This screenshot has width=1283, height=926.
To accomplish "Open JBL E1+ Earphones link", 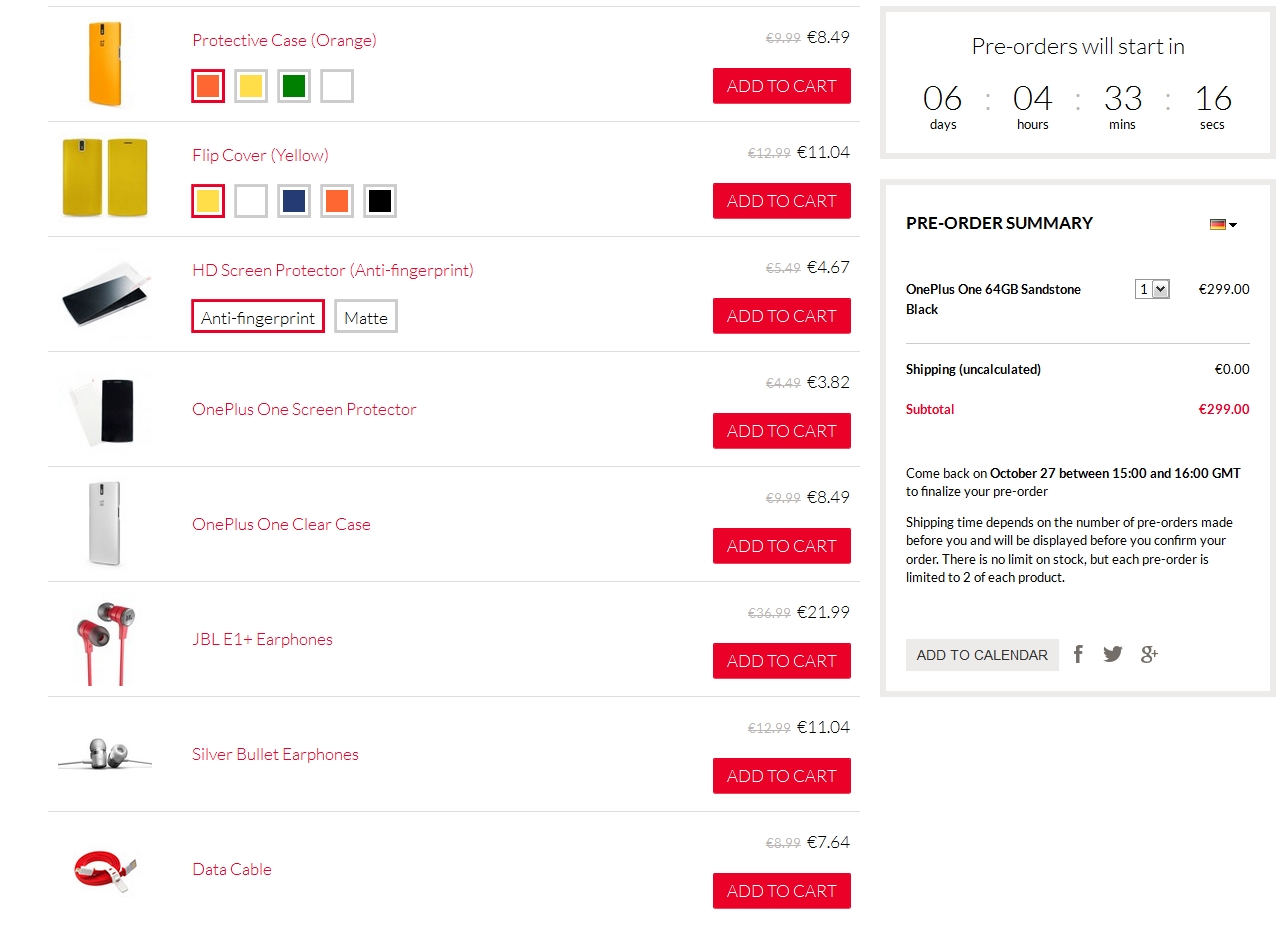I will pos(262,639).
